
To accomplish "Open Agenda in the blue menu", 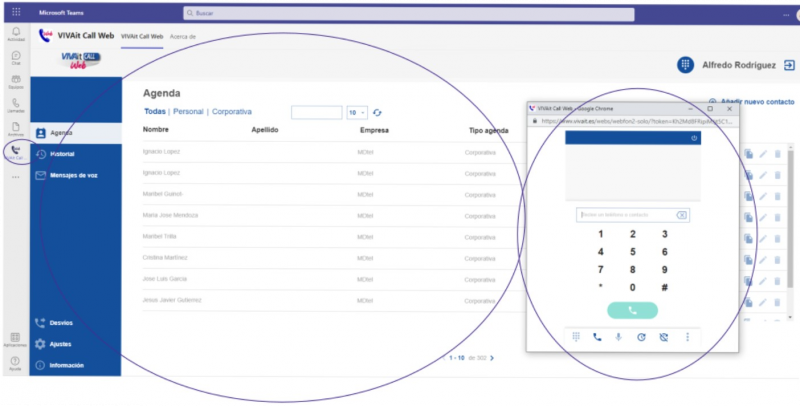I will [76, 133].
